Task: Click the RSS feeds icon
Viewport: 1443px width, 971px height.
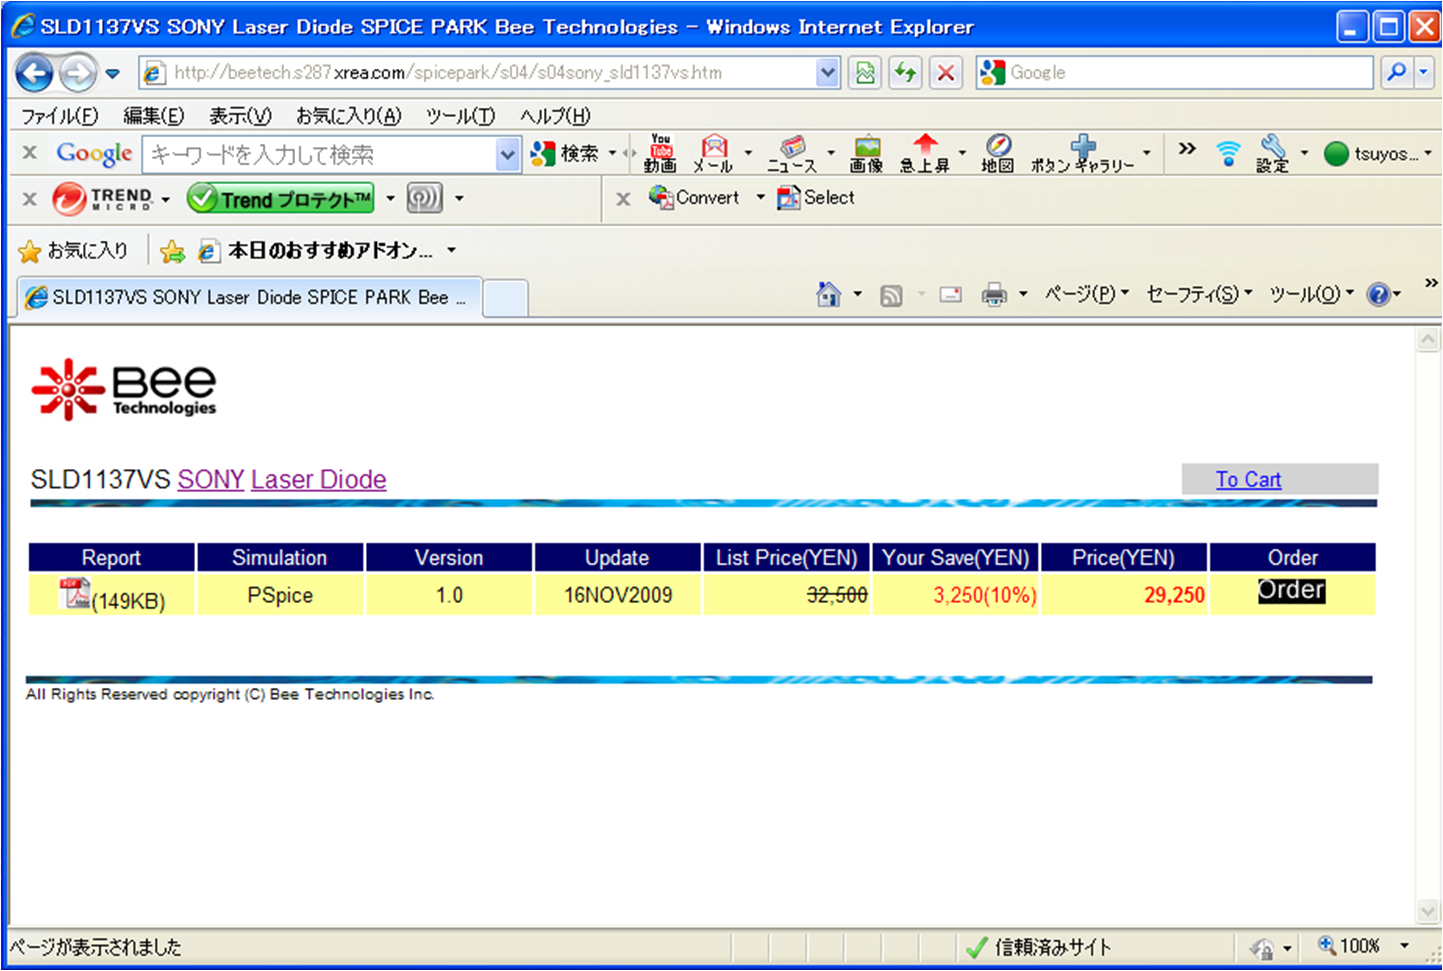Action: (x=891, y=295)
